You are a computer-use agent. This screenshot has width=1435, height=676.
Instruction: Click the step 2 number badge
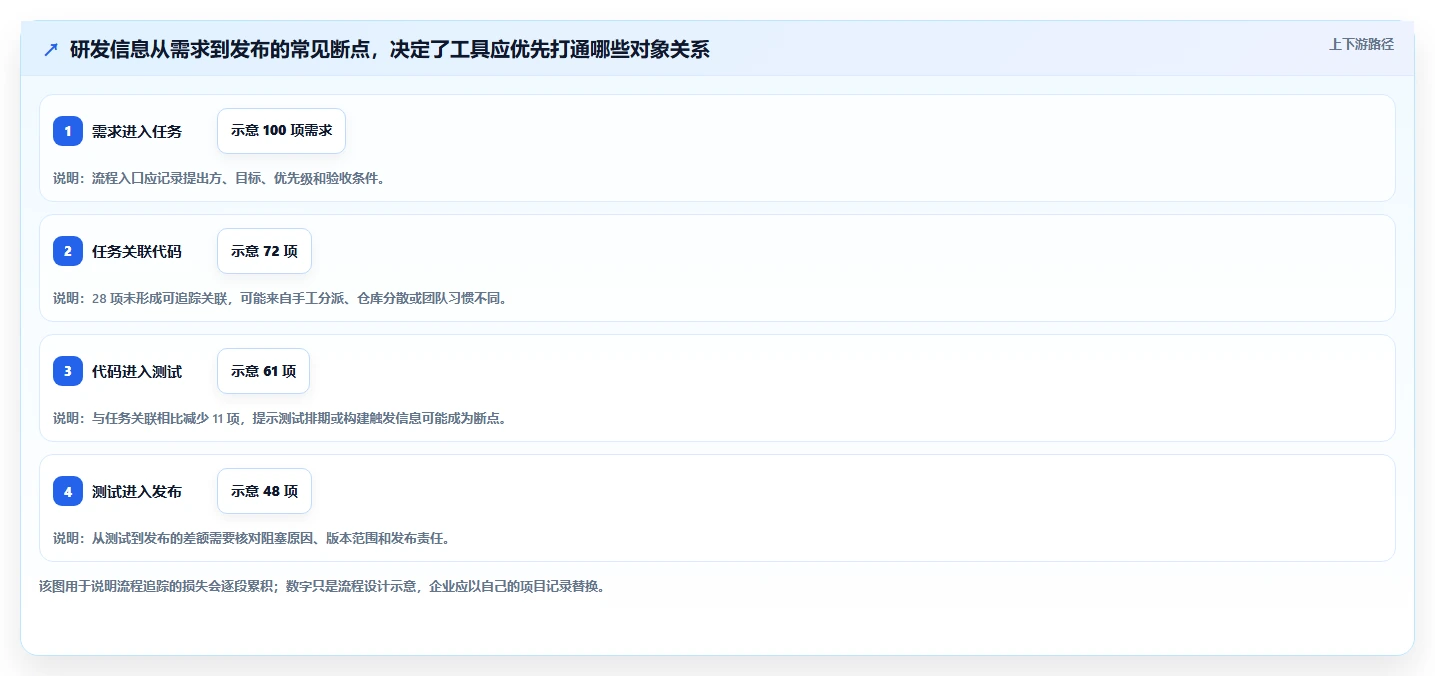pyautogui.click(x=68, y=251)
